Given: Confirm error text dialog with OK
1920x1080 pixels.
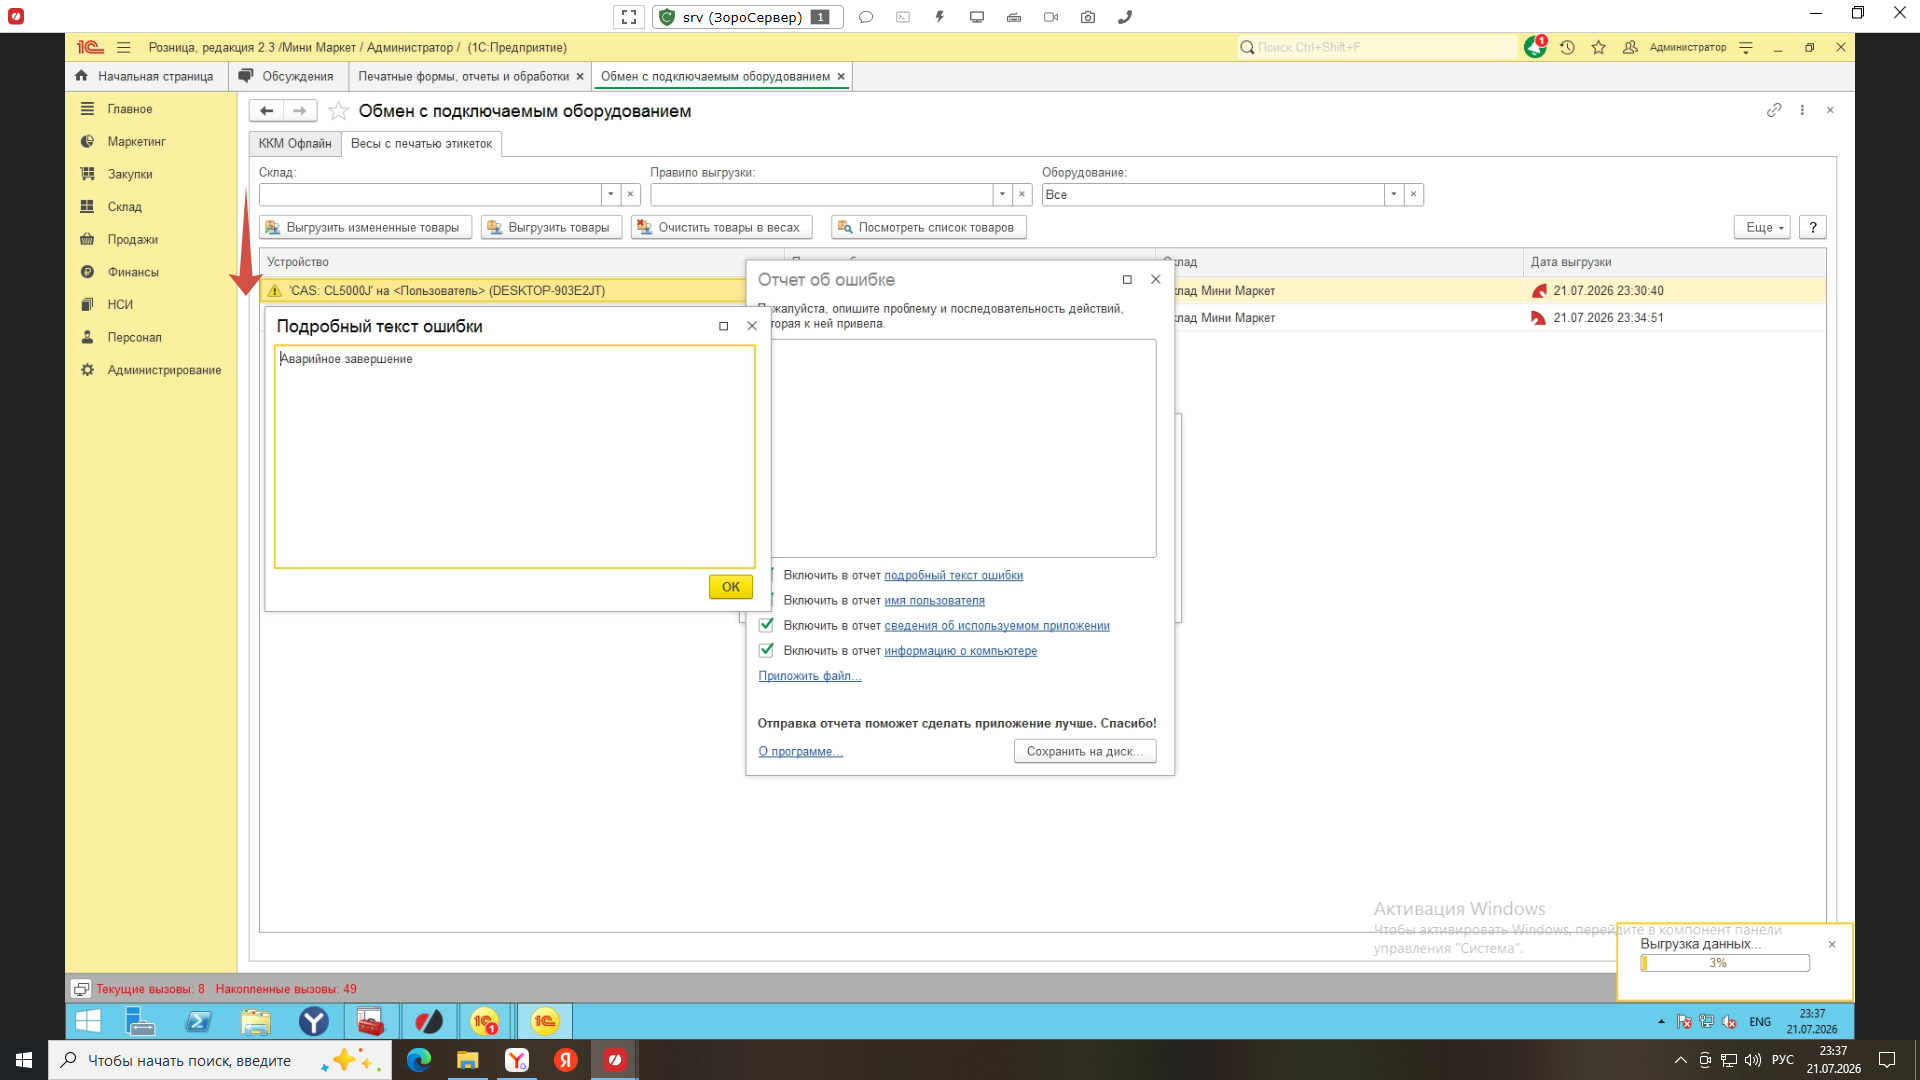Looking at the screenshot, I should 730,587.
